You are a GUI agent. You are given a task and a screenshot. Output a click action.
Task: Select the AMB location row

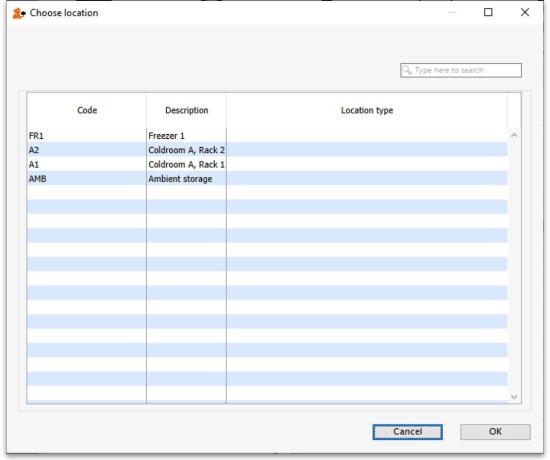point(267,179)
